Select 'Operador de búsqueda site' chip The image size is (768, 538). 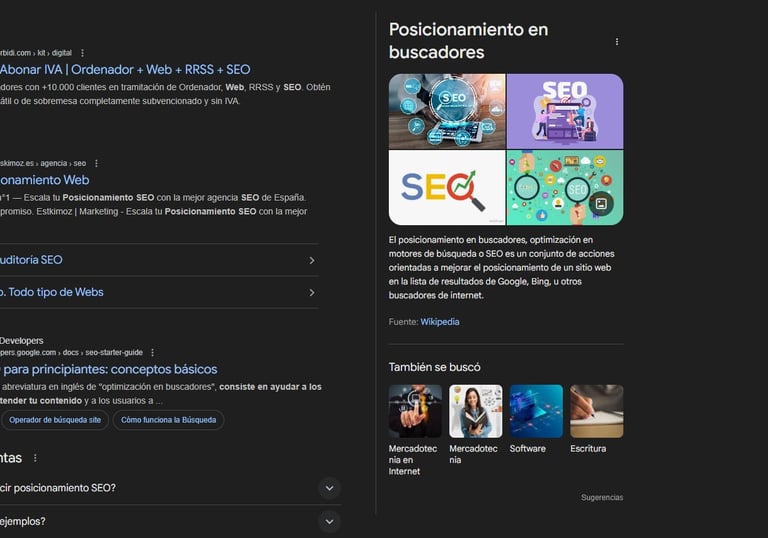click(x=54, y=420)
